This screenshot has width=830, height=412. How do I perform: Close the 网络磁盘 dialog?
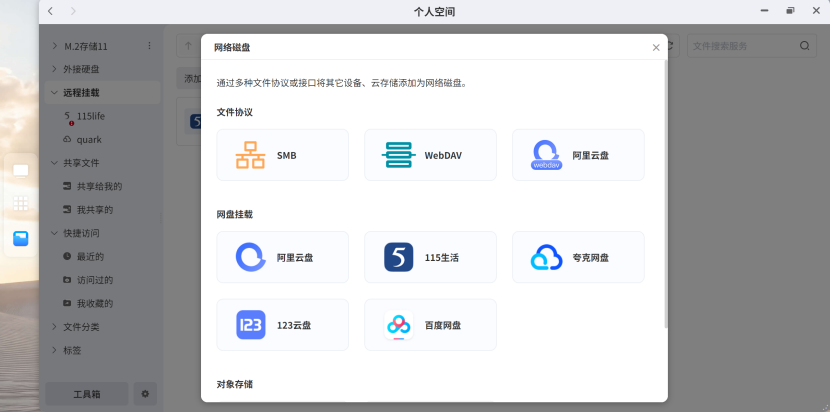656,48
